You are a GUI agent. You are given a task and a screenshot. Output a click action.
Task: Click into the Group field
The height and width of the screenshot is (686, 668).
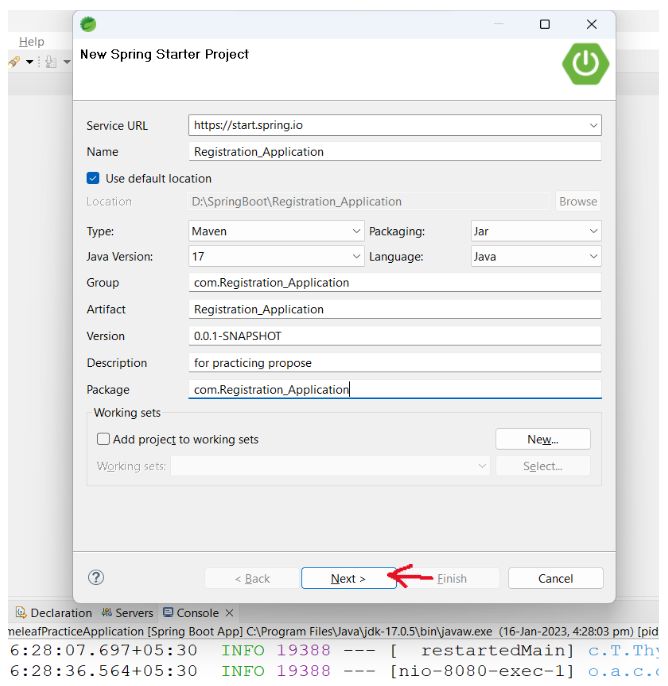tap(395, 282)
